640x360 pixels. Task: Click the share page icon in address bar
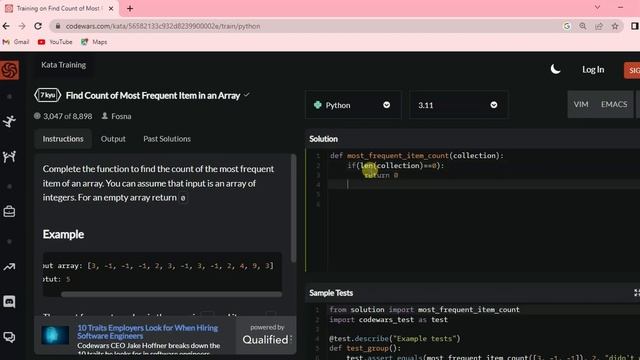tap(599, 26)
